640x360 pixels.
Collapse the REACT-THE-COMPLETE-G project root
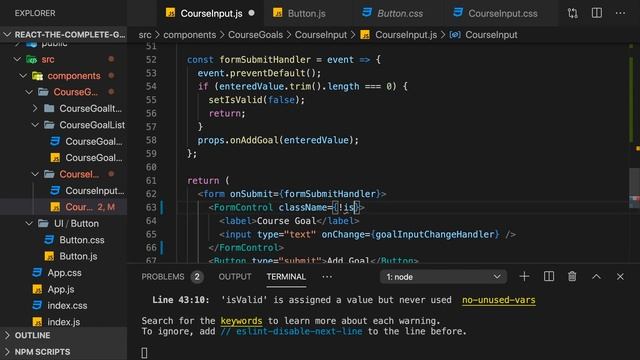(7, 35)
